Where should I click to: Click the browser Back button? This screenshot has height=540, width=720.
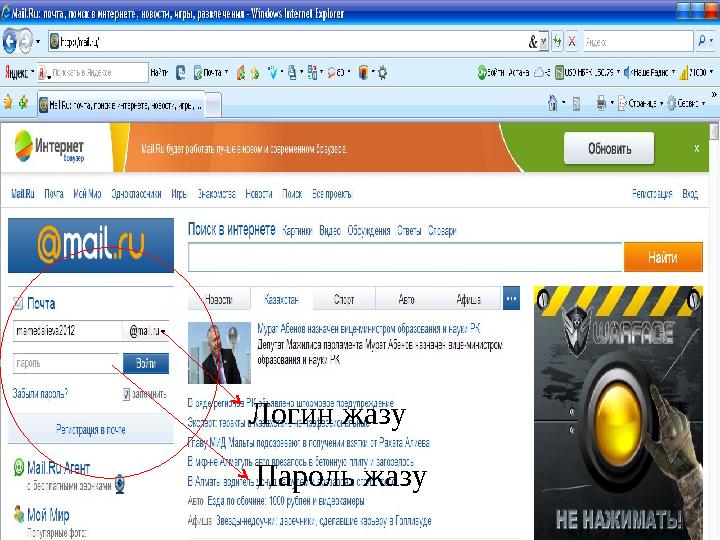pos(9,42)
